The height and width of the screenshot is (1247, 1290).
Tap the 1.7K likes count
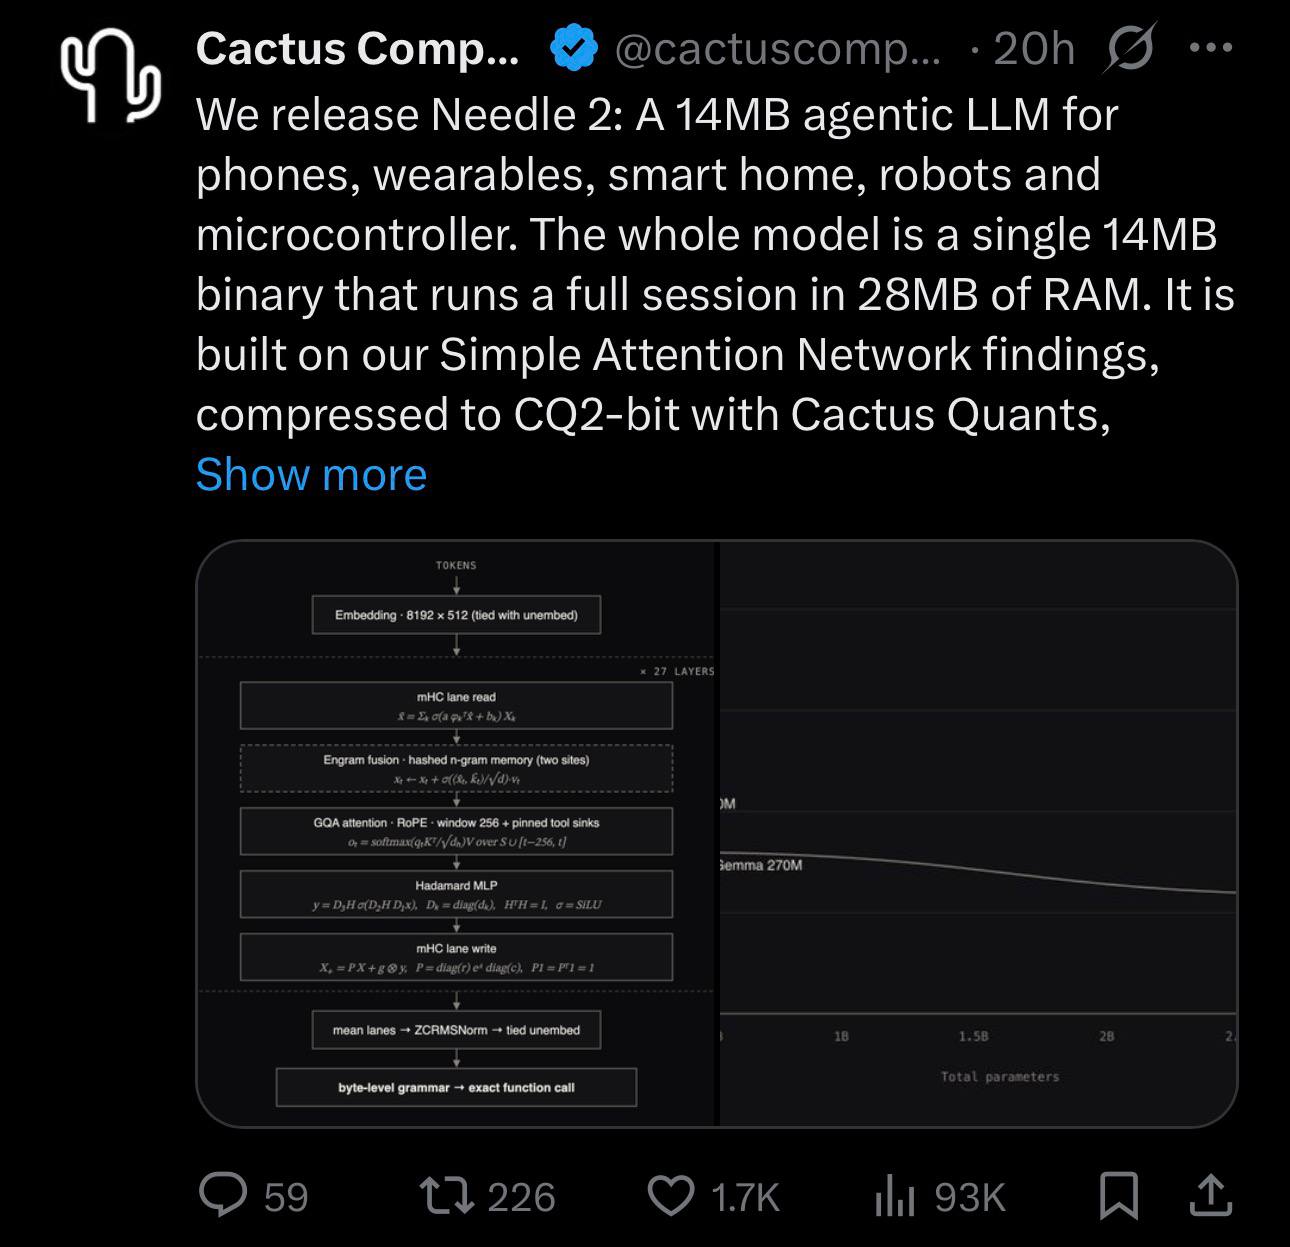744,1197
